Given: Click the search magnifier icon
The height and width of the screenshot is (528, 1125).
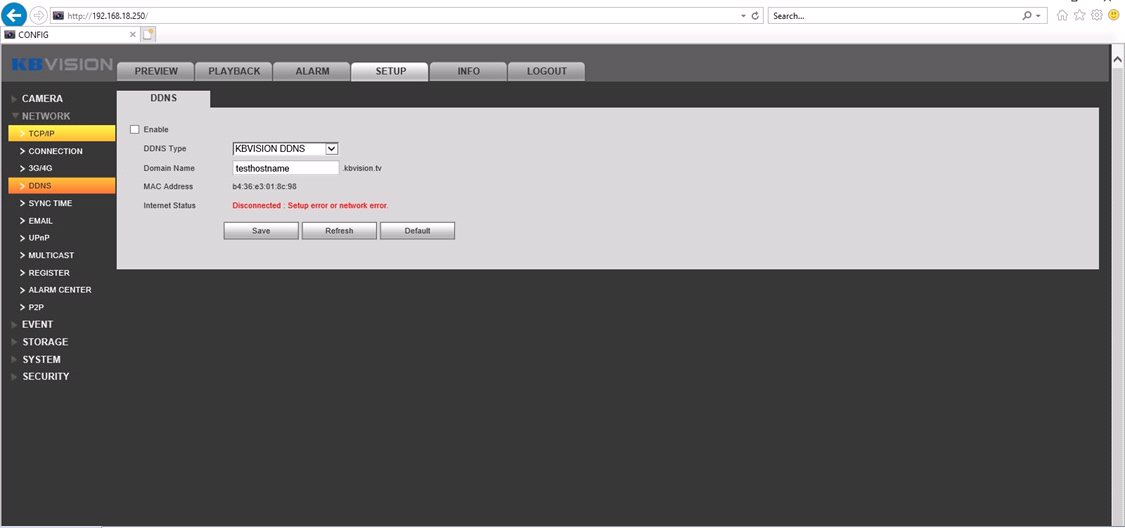Looking at the screenshot, I should pyautogui.click(x=1027, y=16).
